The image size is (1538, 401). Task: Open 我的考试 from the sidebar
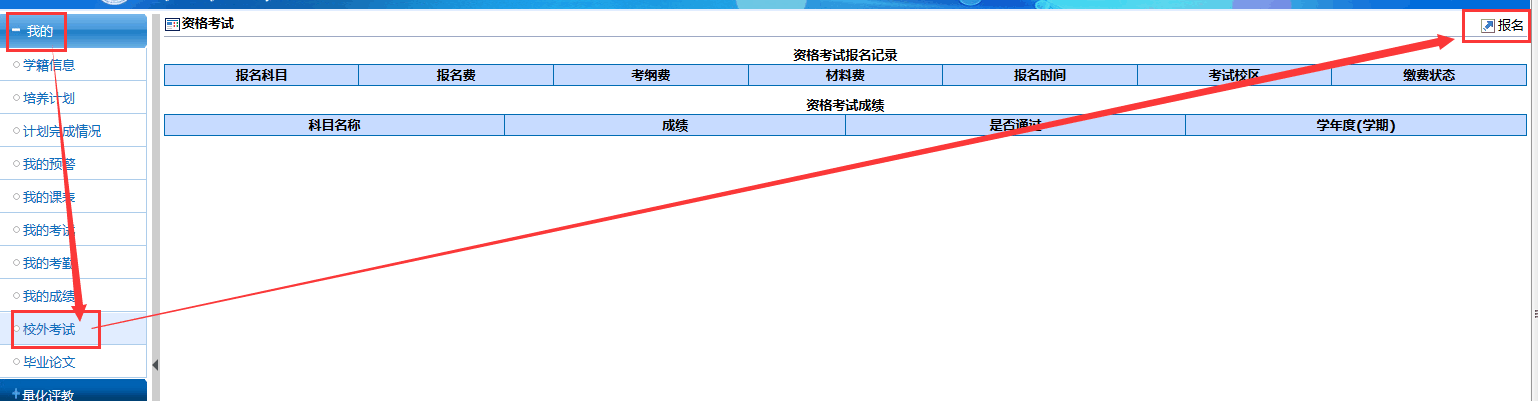point(49,230)
